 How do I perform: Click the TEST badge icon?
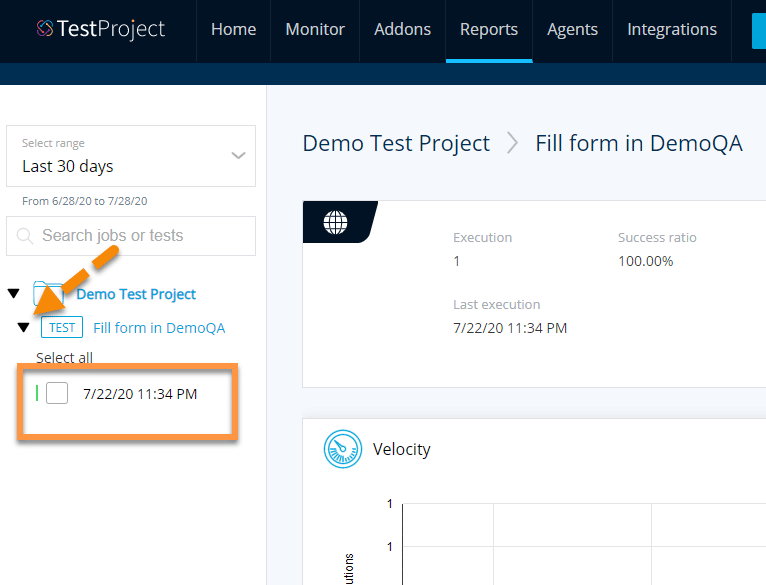[x=62, y=327]
